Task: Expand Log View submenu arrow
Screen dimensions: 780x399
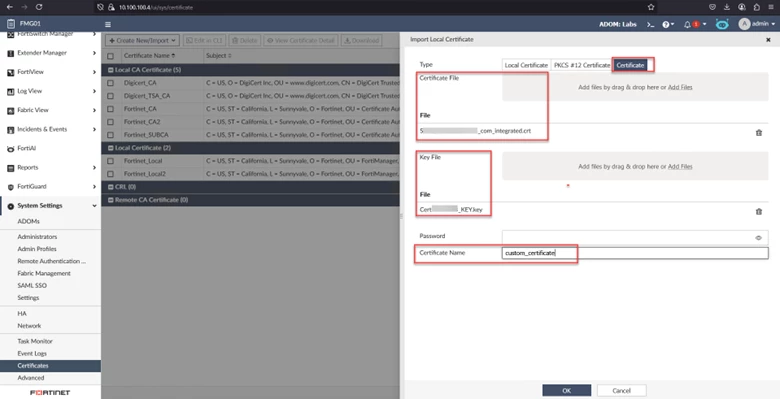Action: [x=94, y=92]
